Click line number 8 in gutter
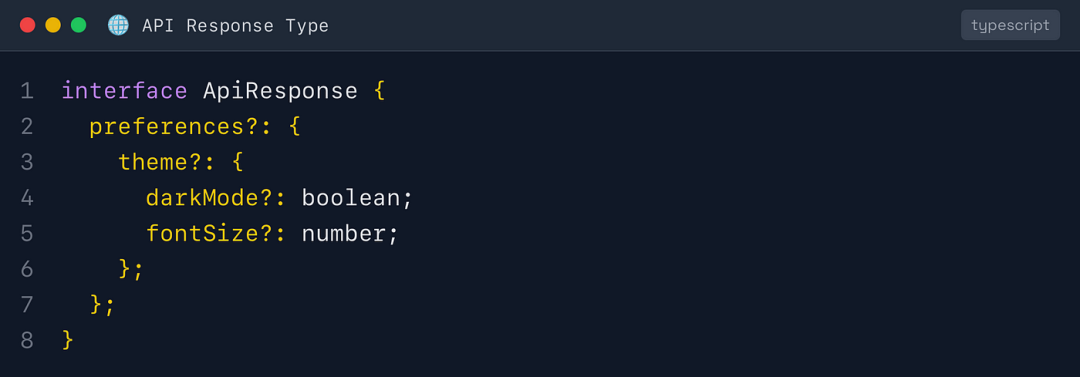This screenshot has height=377, width=1080. [x=27, y=340]
